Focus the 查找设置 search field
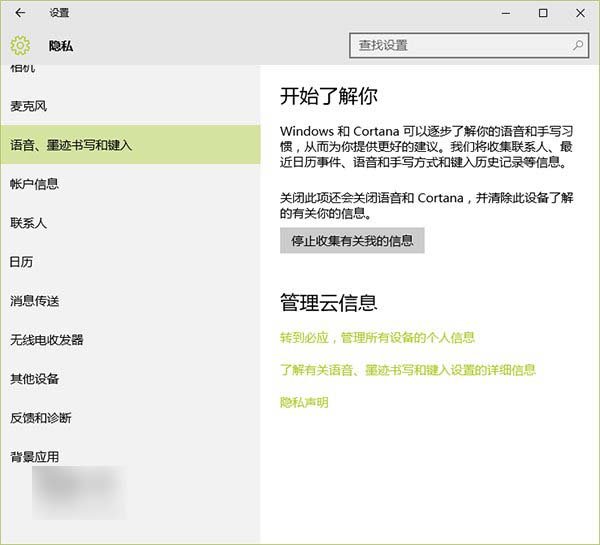 460,45
